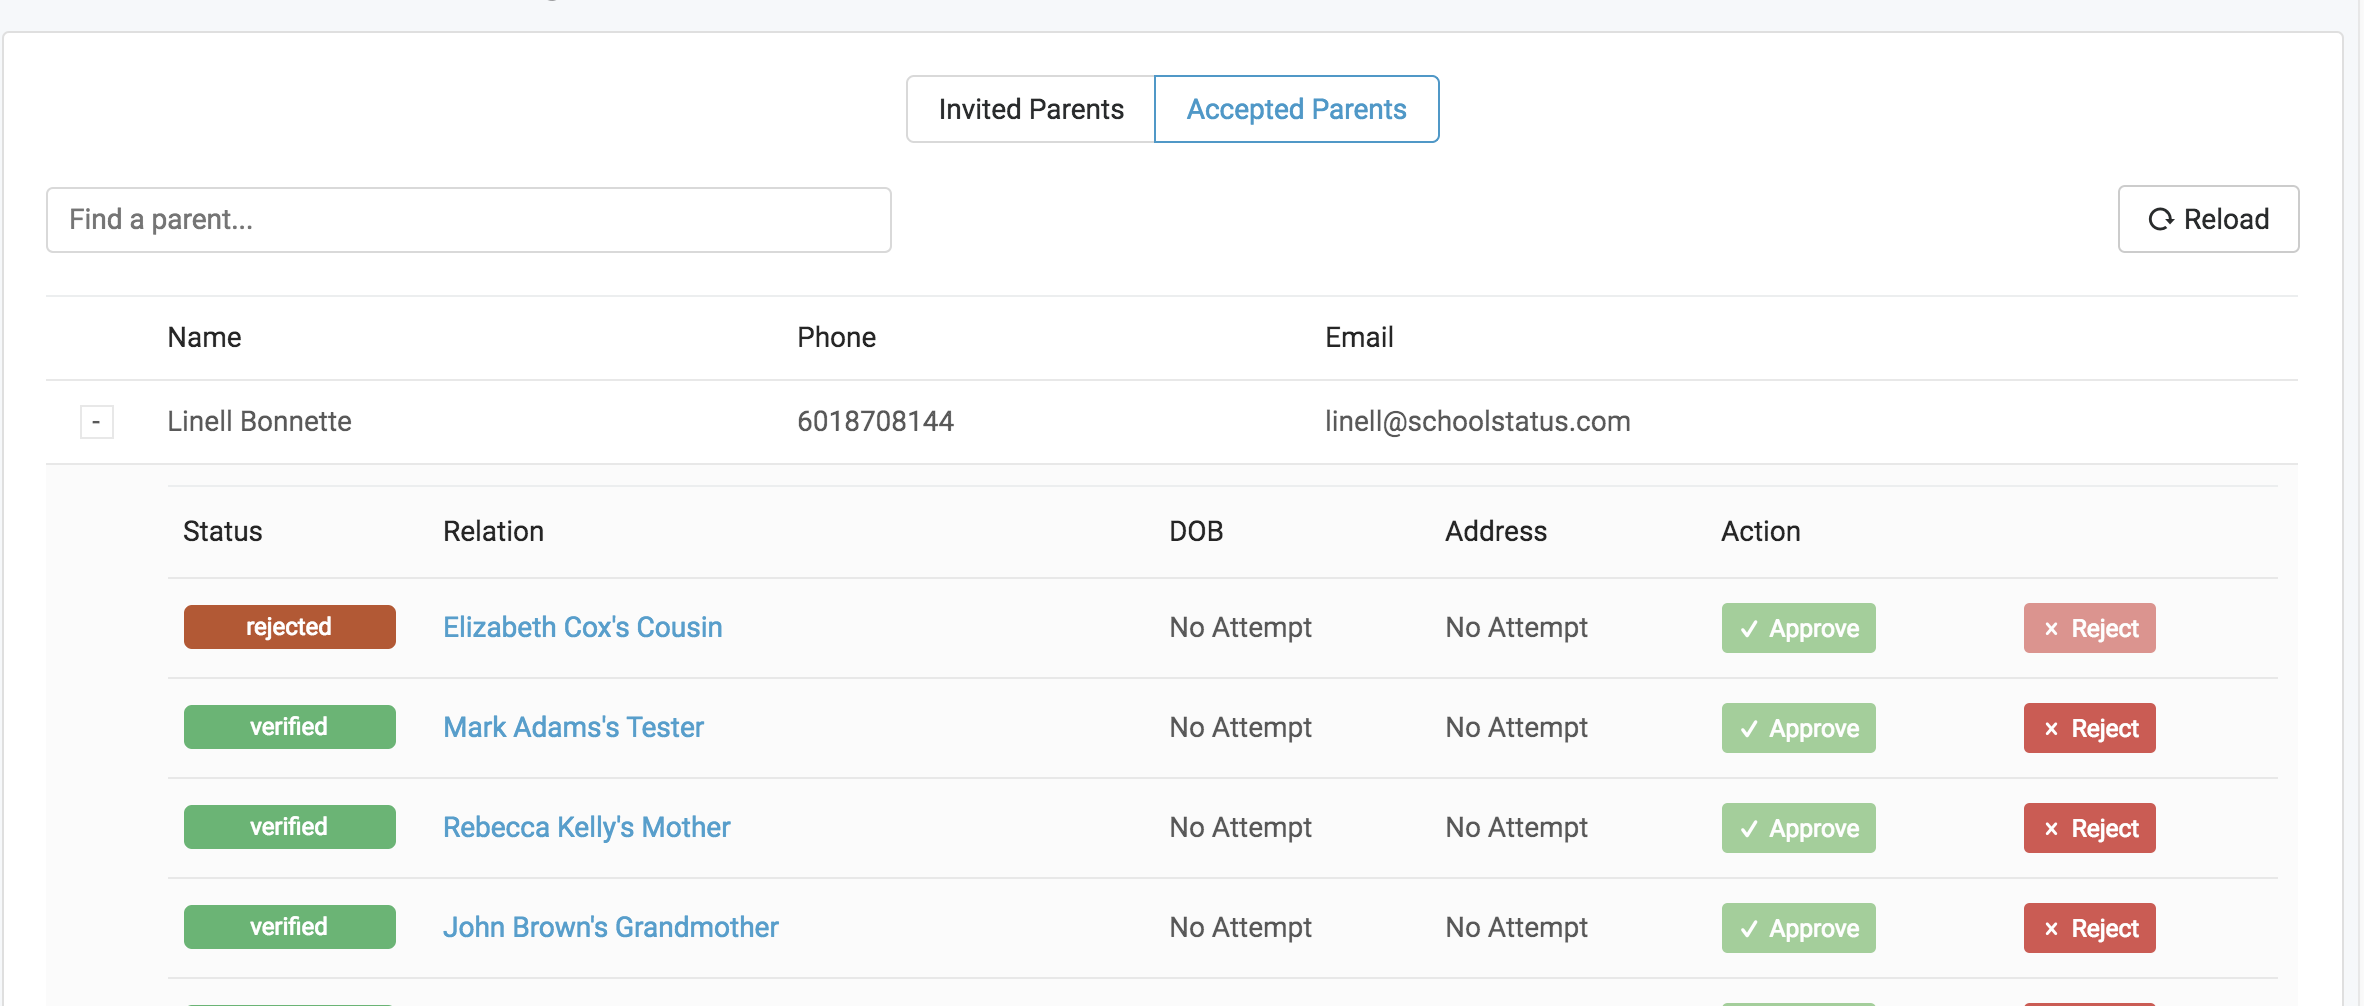
Task: Open Elizabeth Cox's Cousin link
Action: [x=582, y=627]
